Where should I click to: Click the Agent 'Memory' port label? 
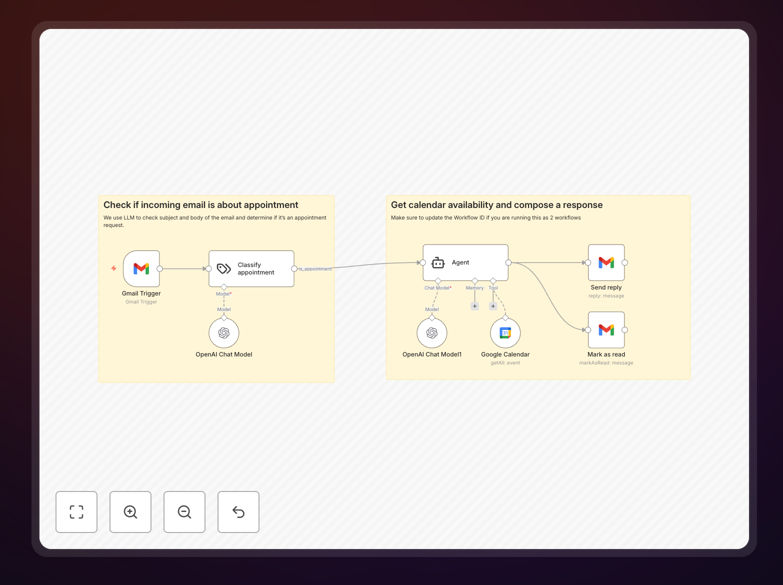[x=474, y=288]
